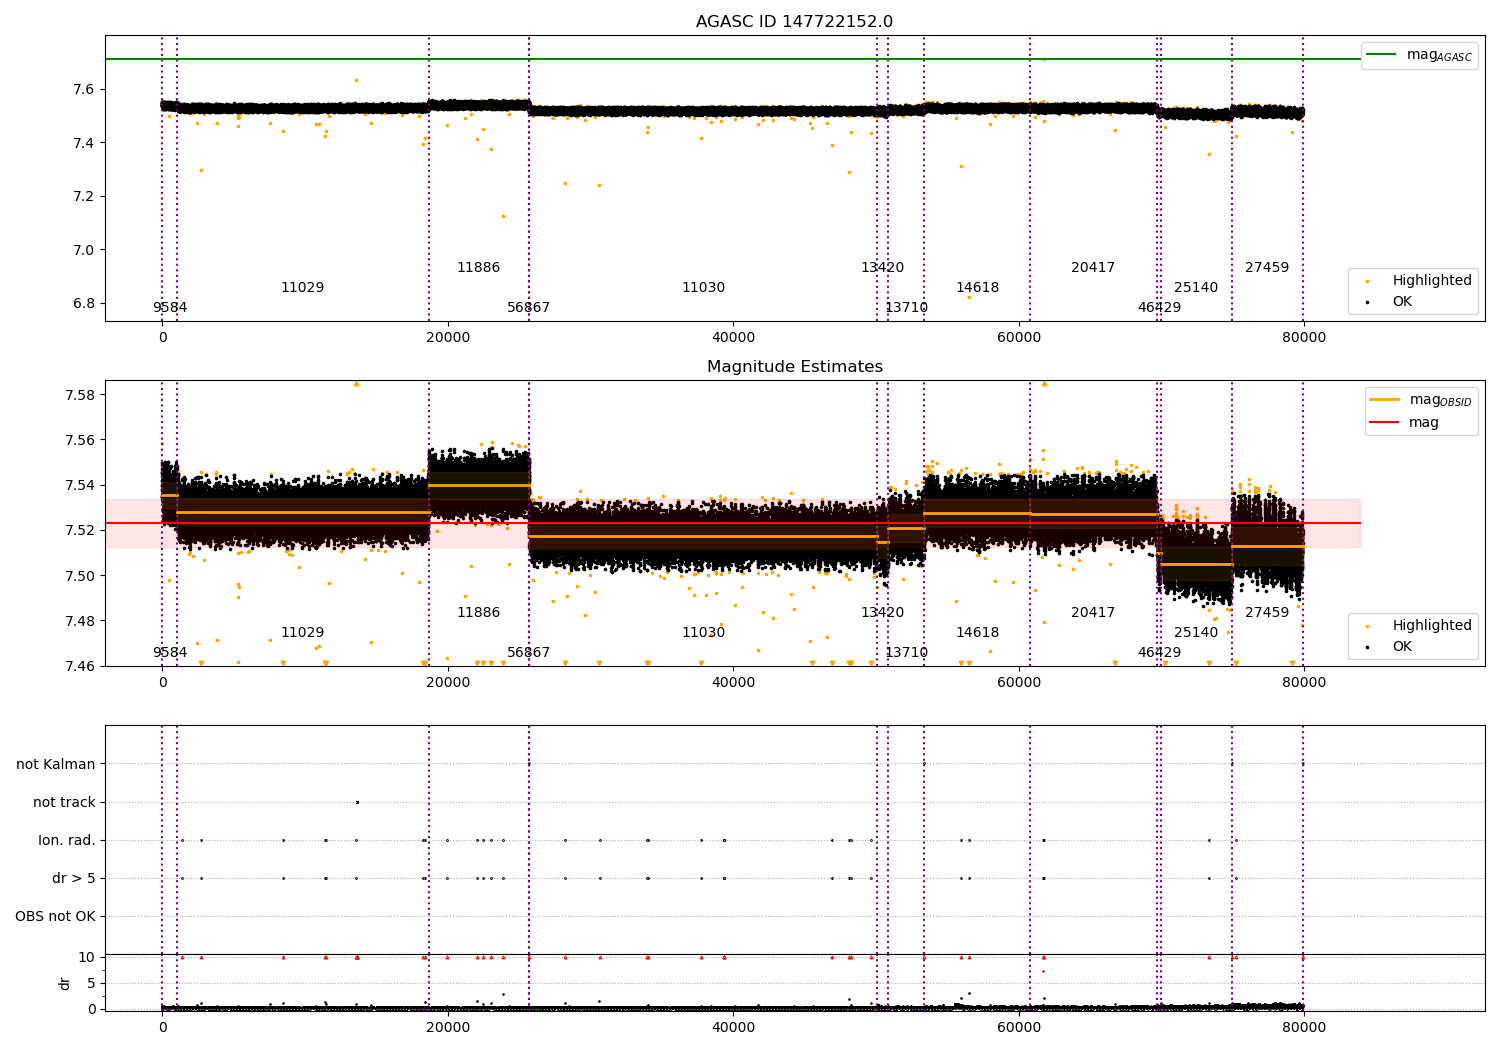Click the 56867 label in the top plot
The height and width of the screenshot is (1050, 1500).
(528, 308)
